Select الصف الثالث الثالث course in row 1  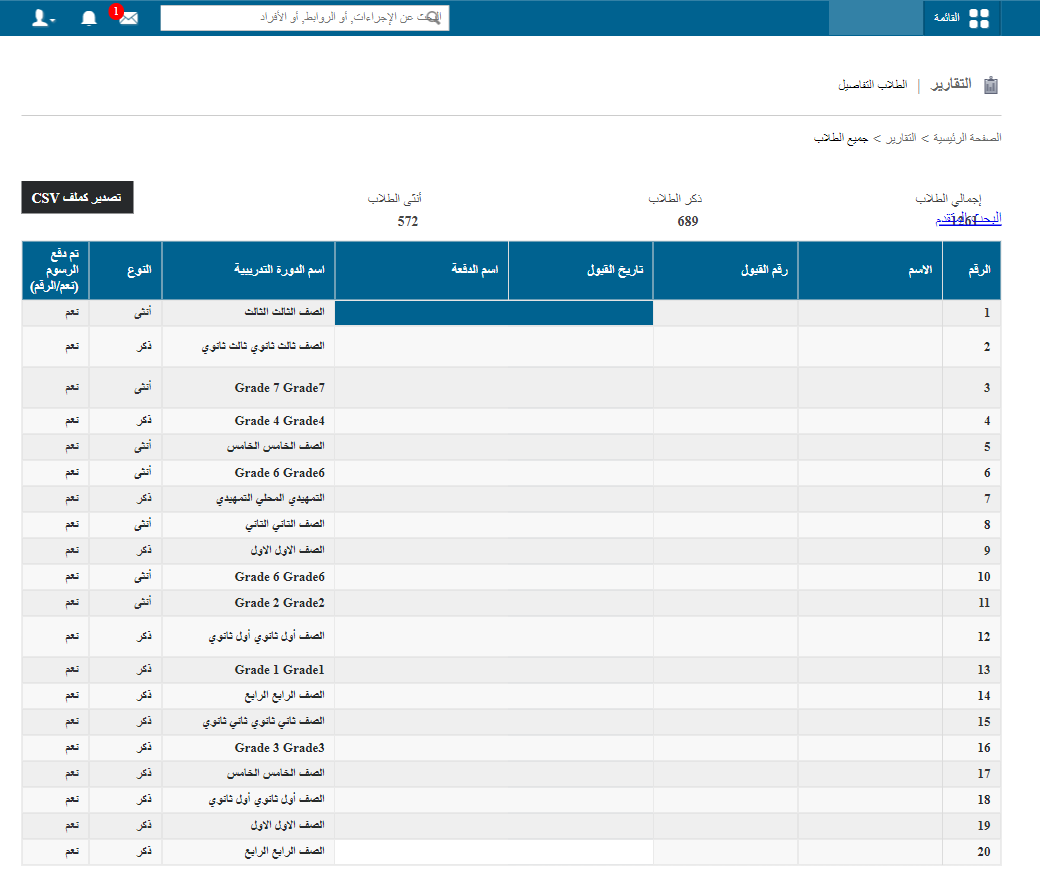(x=249, y=312)
